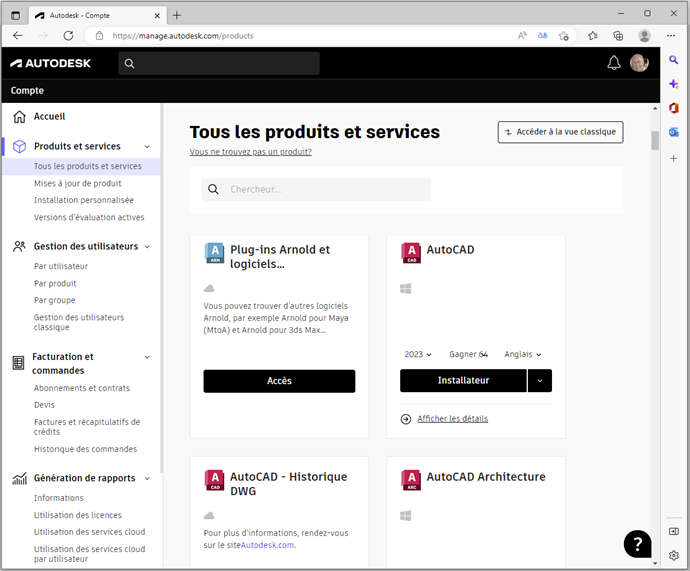Open Edge sidebar settings gear
Image resolution: width=690 pixels, height=571 pixels.
click(673, 556)
